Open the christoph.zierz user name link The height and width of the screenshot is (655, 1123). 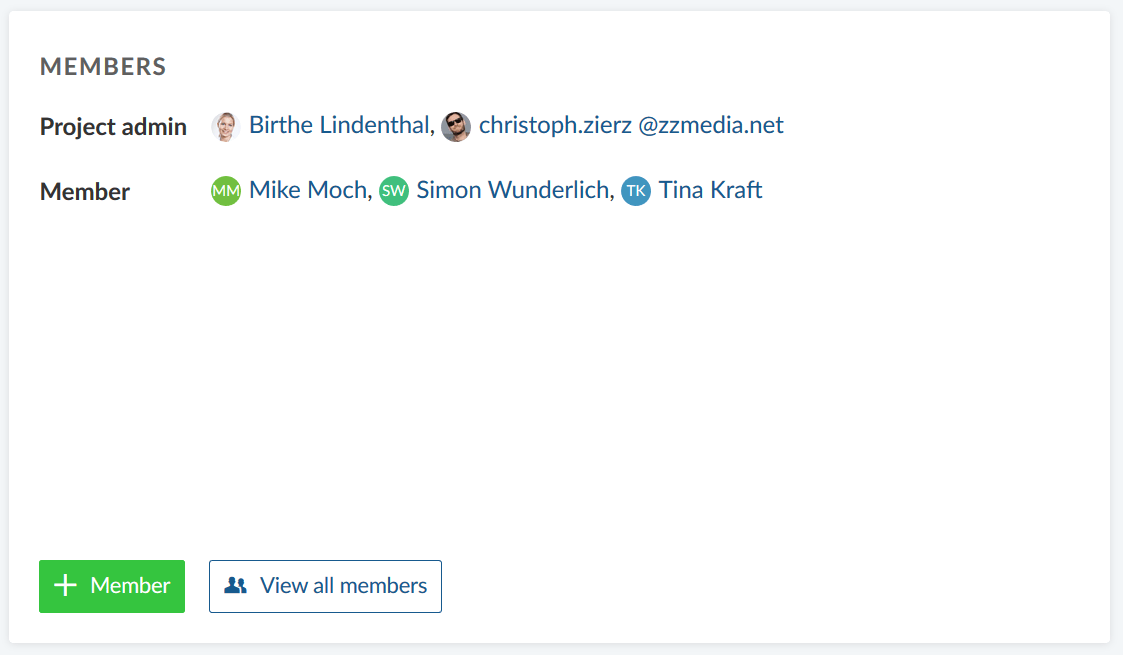(x=555, y=126)
